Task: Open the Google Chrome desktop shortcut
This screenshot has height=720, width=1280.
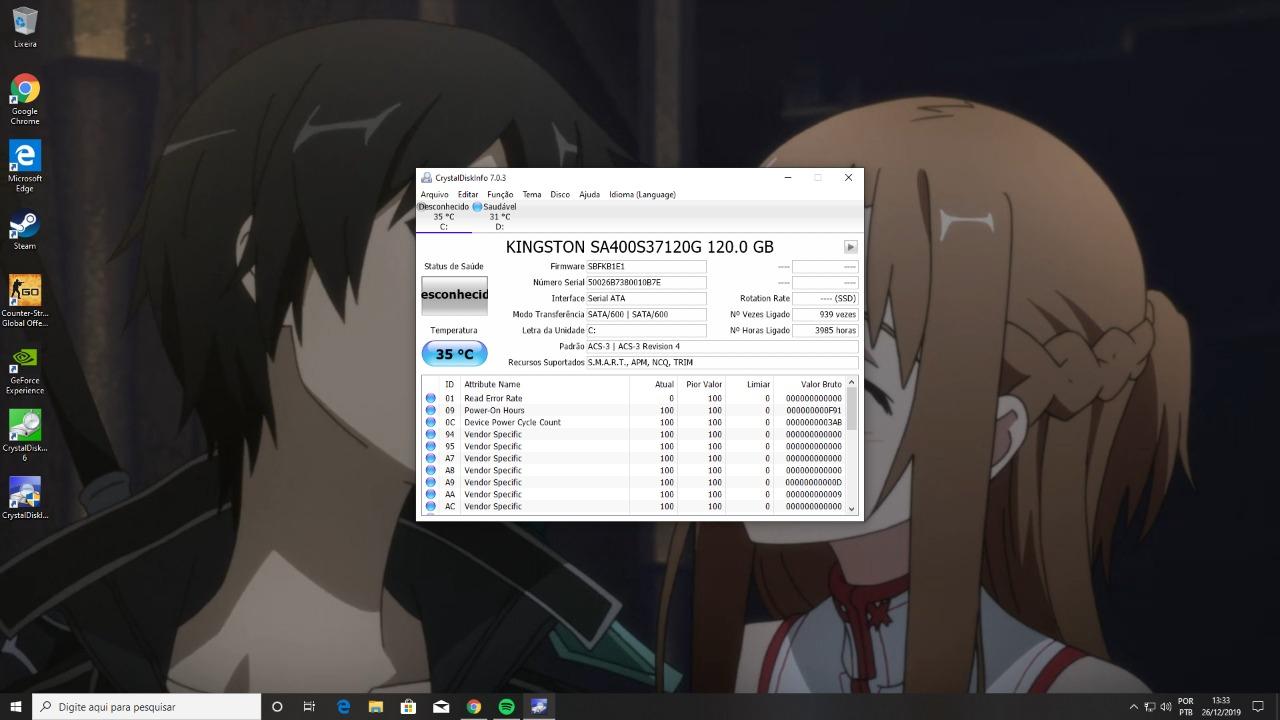Action: click(25, 99)
